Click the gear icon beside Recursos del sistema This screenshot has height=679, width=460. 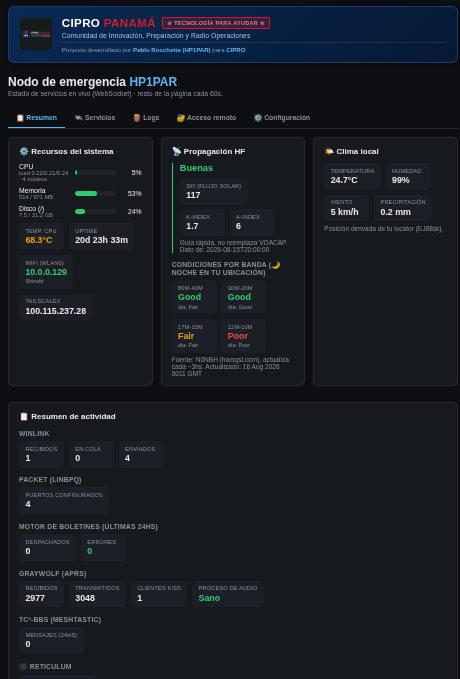[x=24, y=151]
